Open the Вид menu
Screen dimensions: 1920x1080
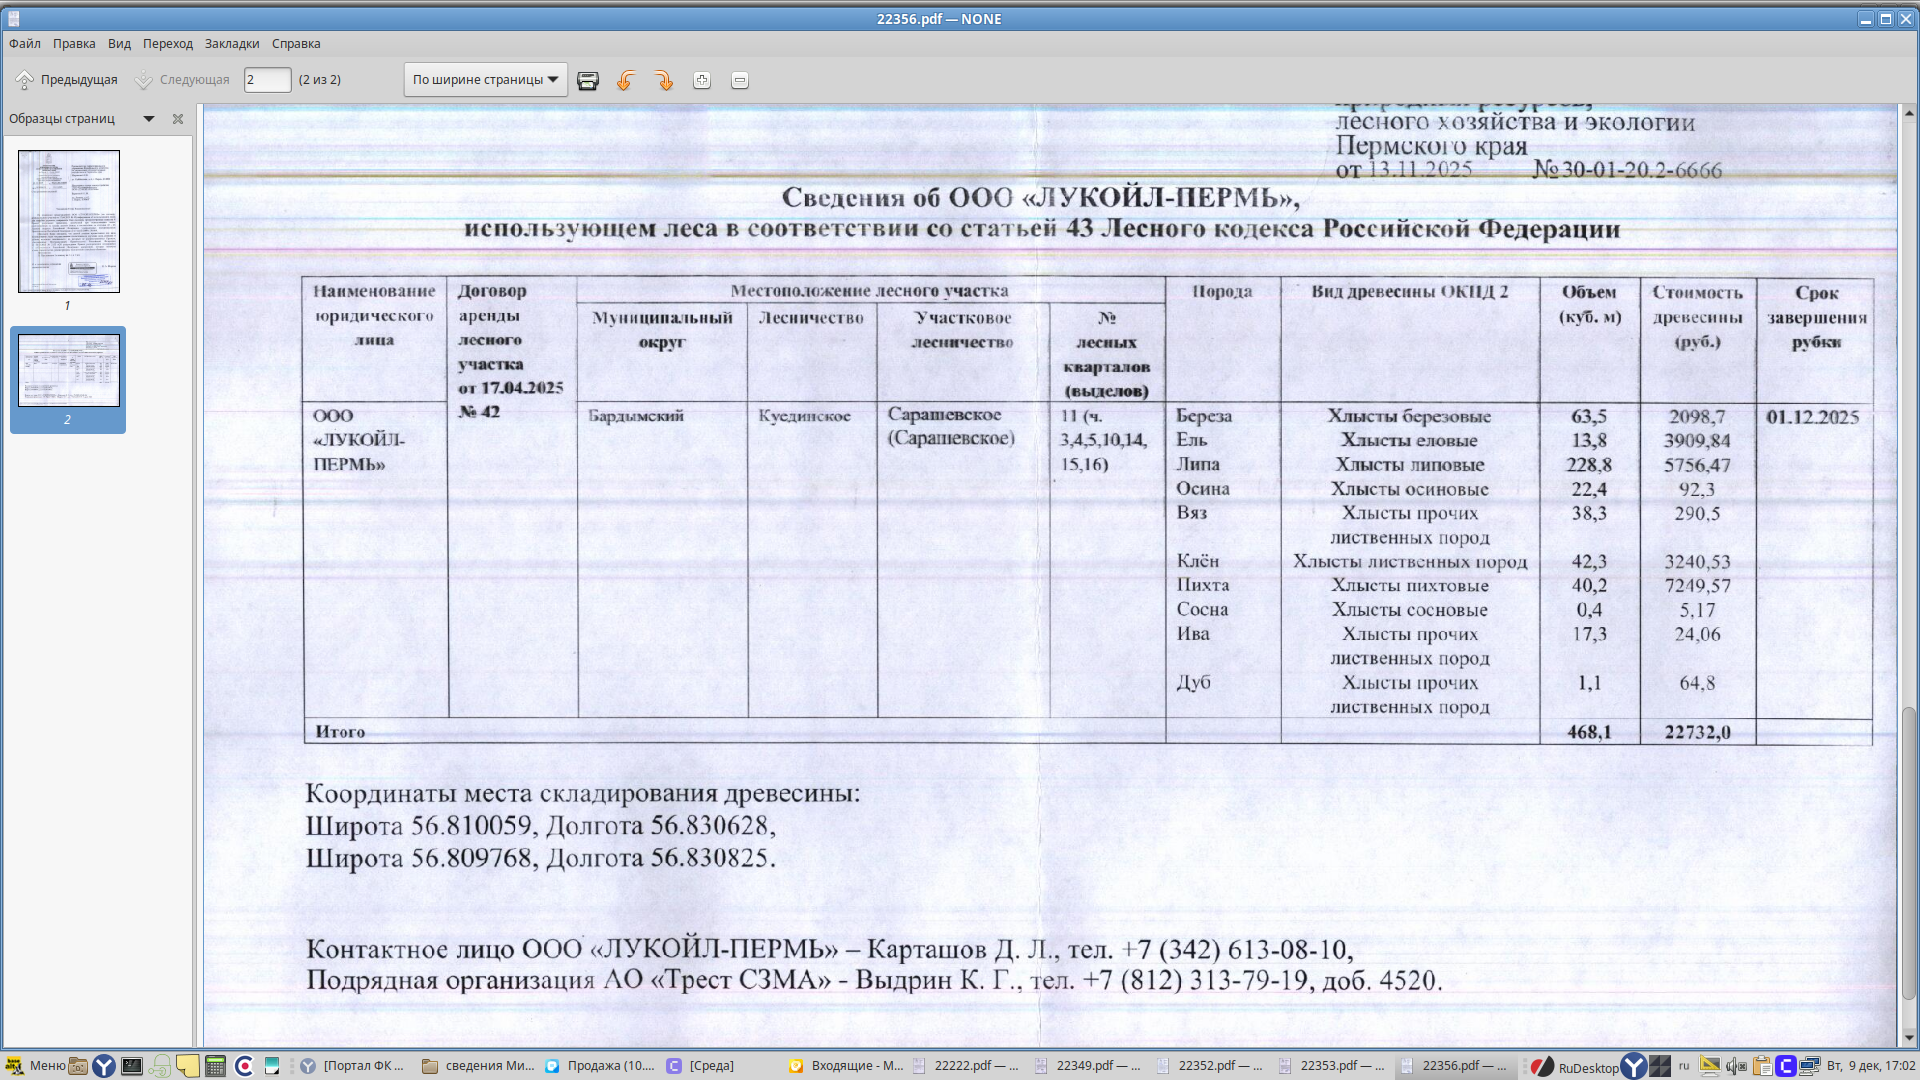(x=119, y=44)
